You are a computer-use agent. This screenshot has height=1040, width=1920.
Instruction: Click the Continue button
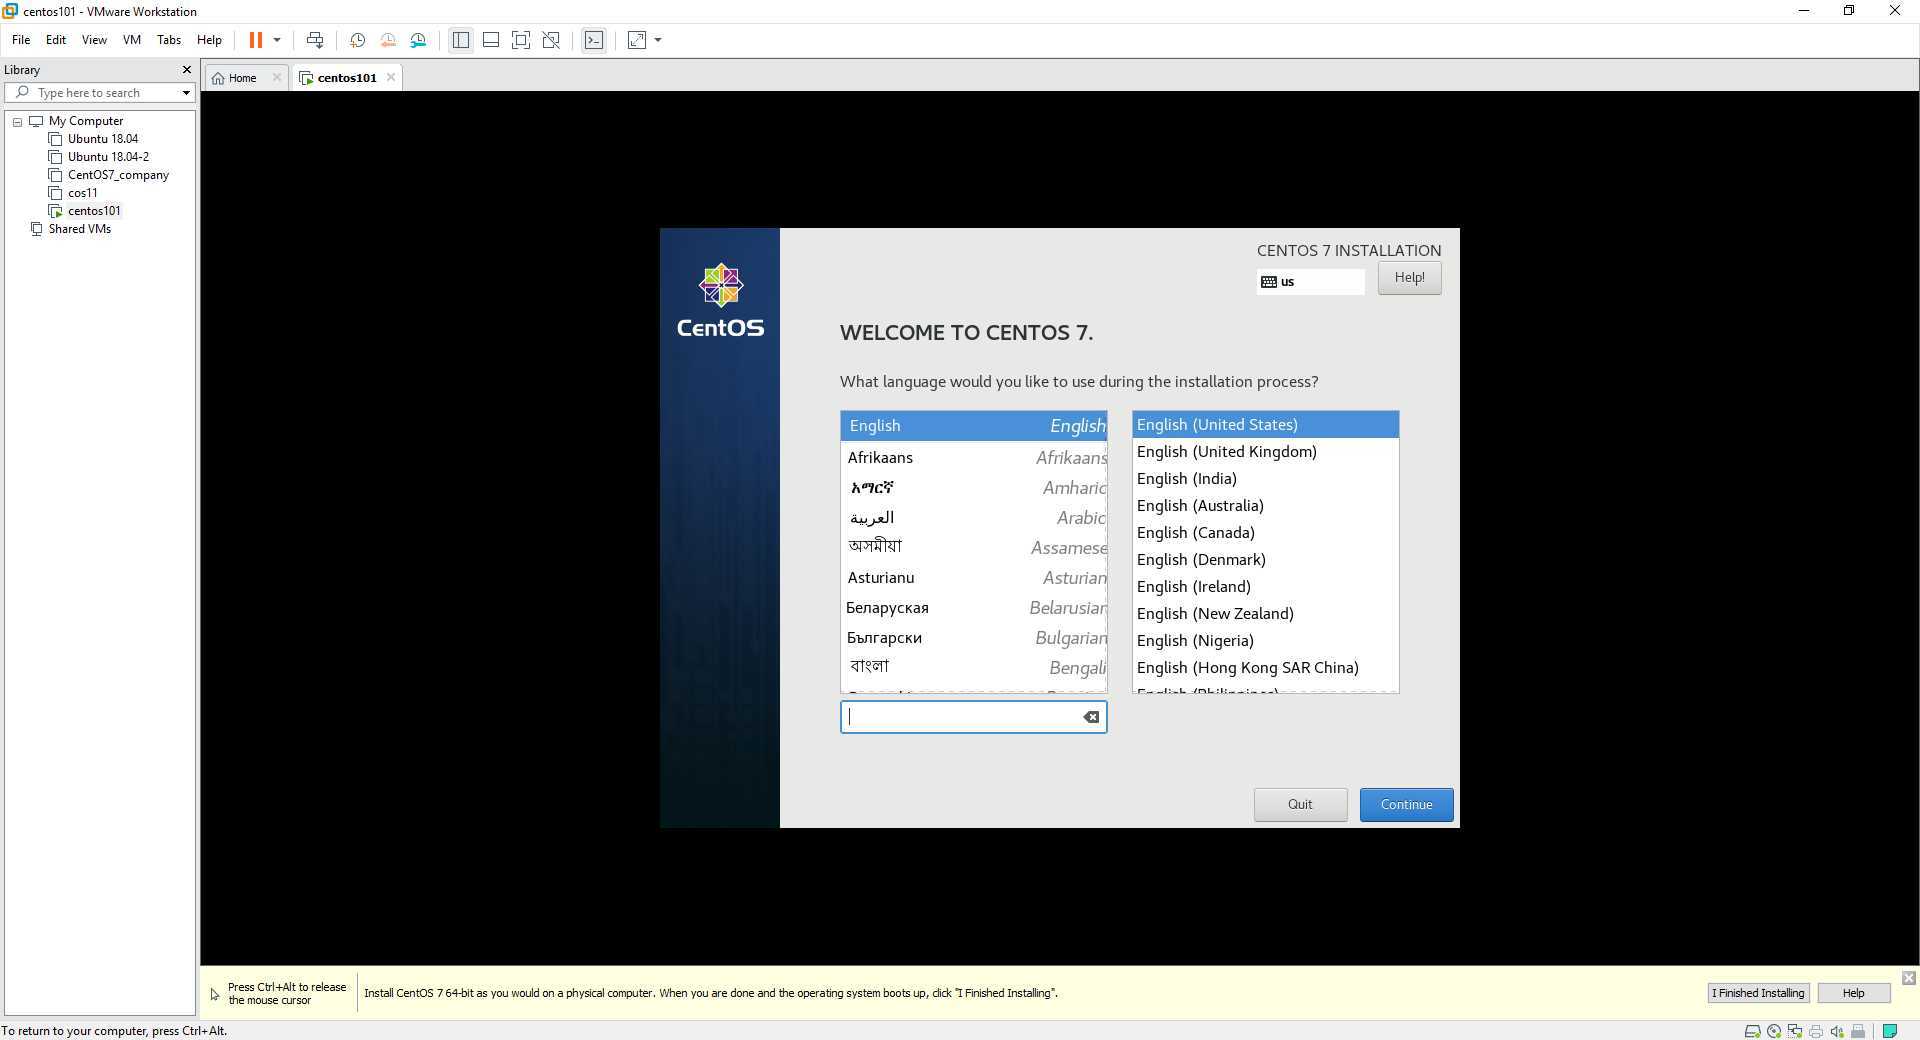[1406, 805]
